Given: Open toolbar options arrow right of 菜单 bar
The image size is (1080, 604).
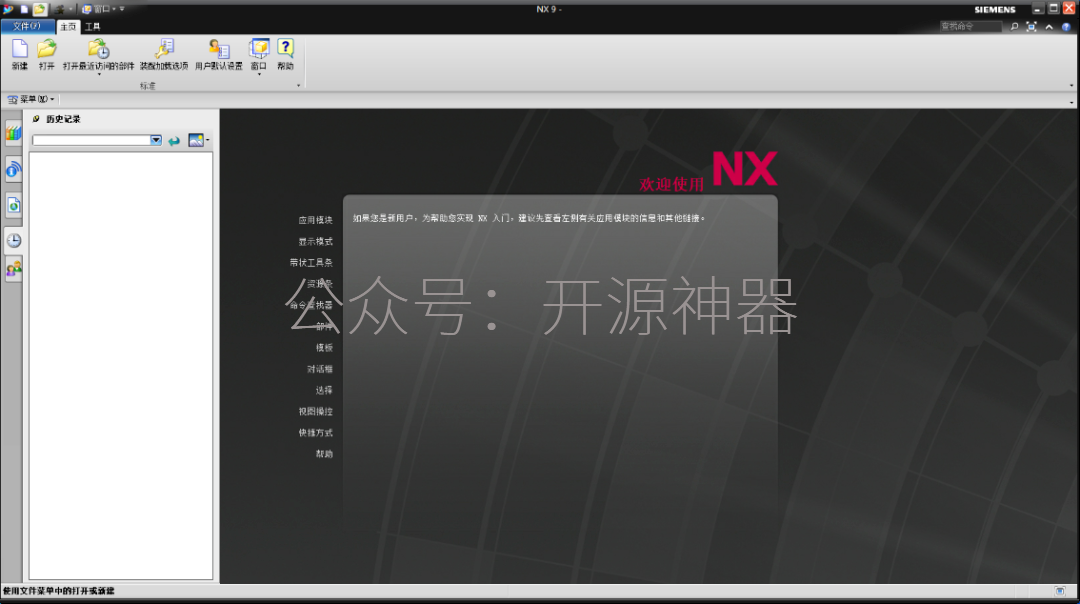Looking at the screenshot, I should [1071, 102].
